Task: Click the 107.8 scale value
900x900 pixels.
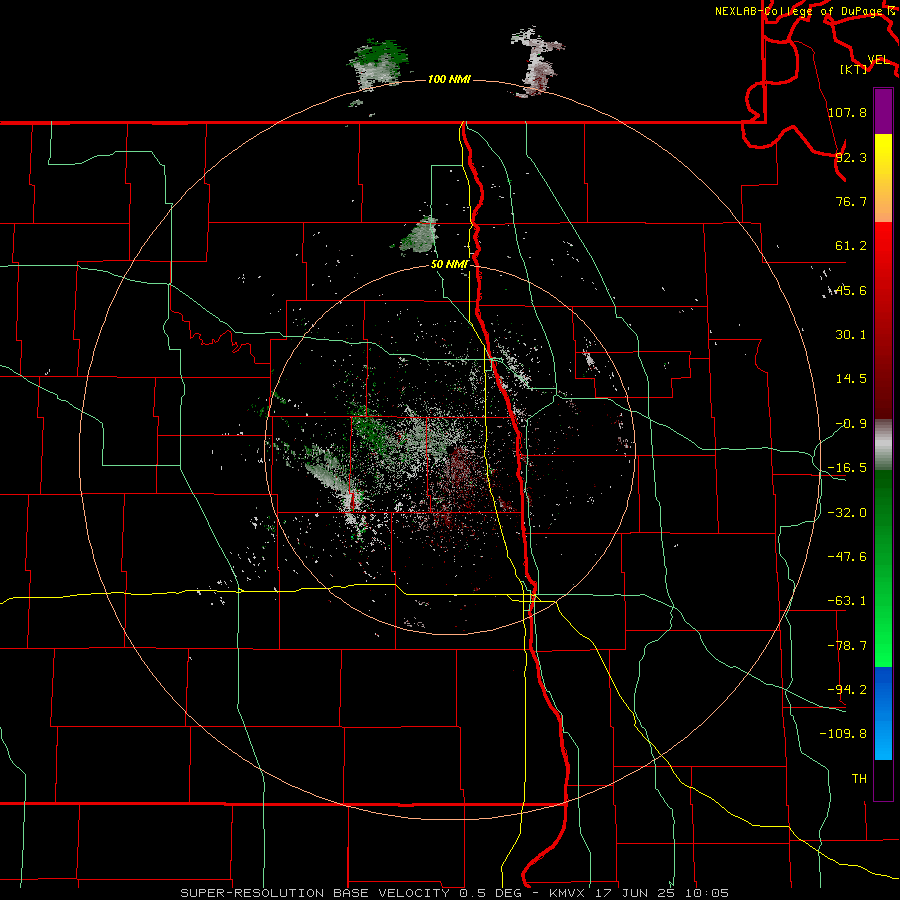Action: [x=847, y=112]
